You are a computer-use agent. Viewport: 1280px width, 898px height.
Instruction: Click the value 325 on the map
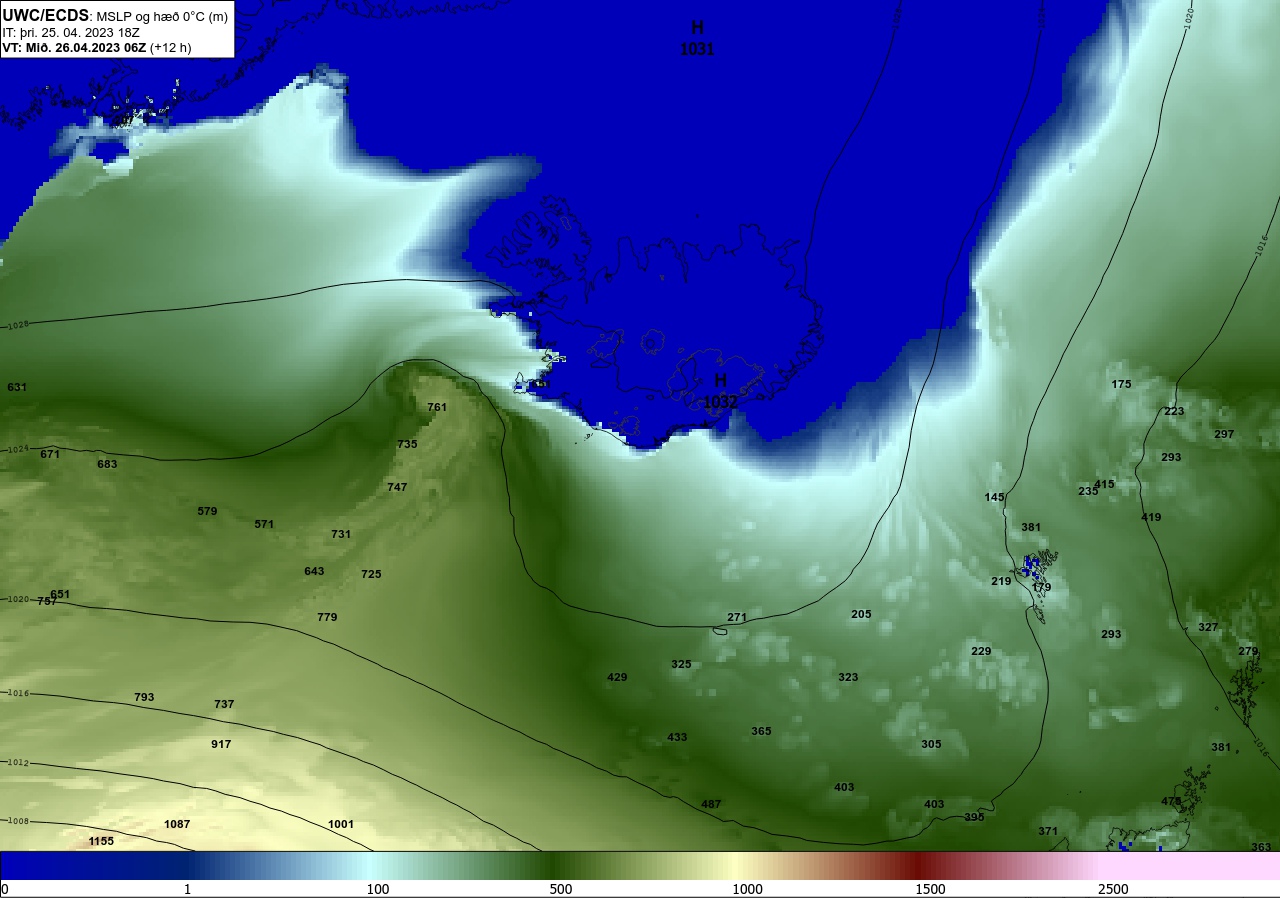coord(681,664)
